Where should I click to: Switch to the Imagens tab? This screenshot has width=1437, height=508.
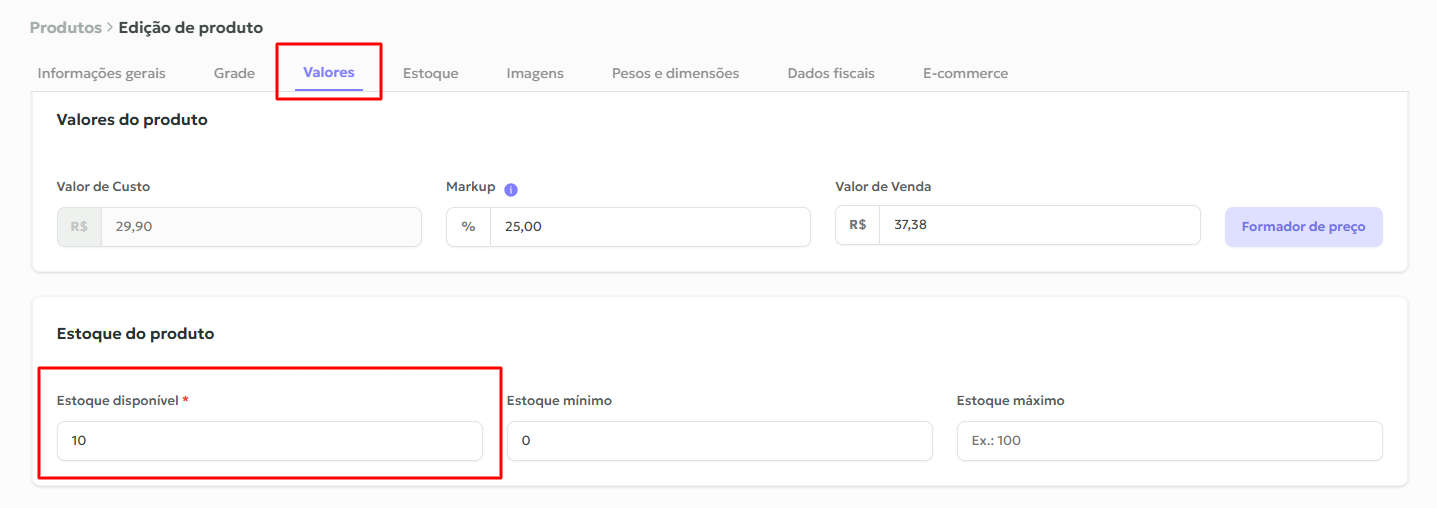pos(534,73)
